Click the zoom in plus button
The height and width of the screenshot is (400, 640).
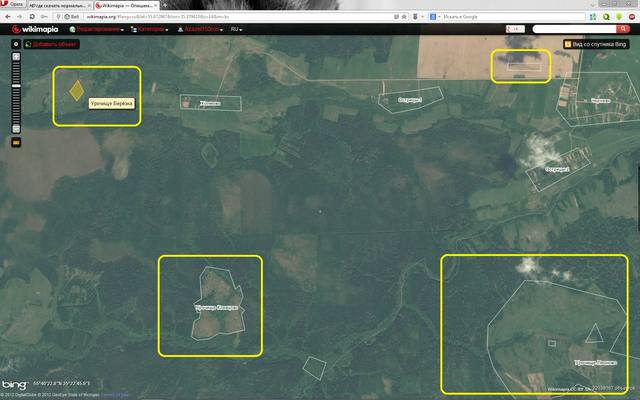point(16,58)
